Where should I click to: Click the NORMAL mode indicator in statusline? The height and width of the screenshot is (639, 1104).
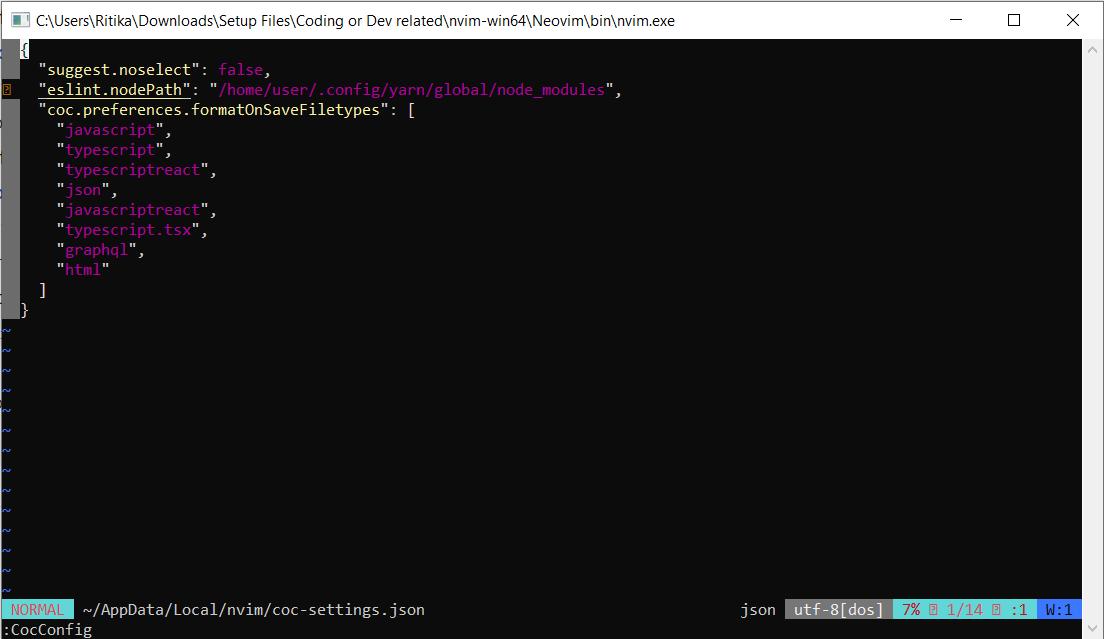point(37,609)
